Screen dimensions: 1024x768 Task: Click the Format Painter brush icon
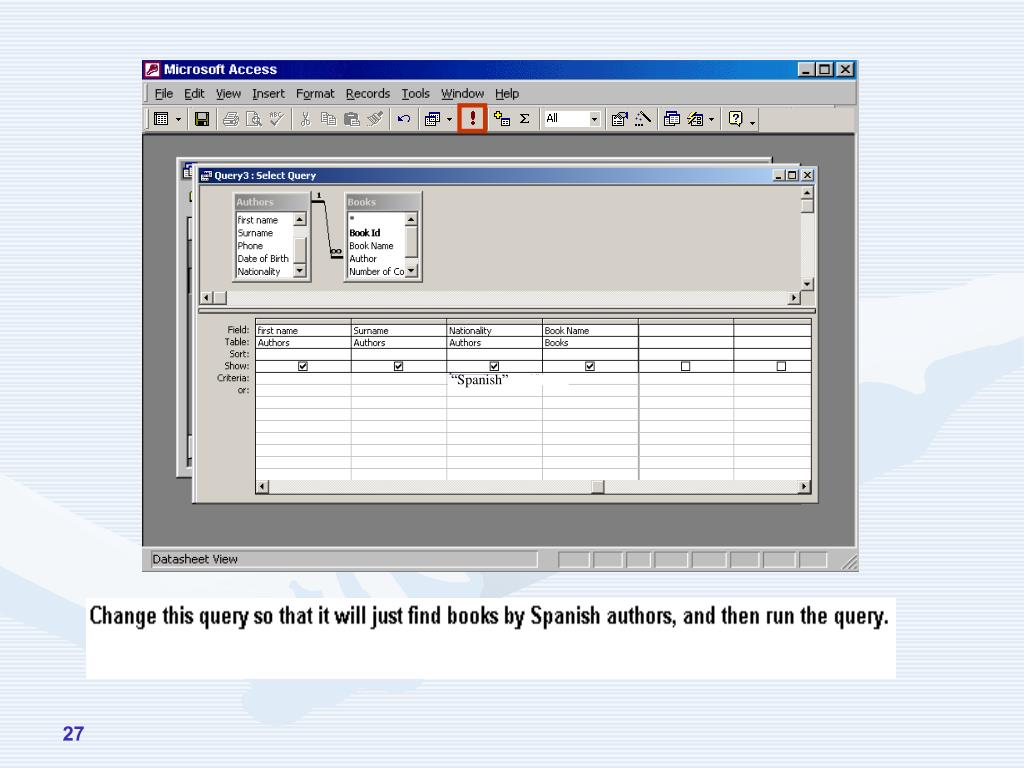coord(375,119)
